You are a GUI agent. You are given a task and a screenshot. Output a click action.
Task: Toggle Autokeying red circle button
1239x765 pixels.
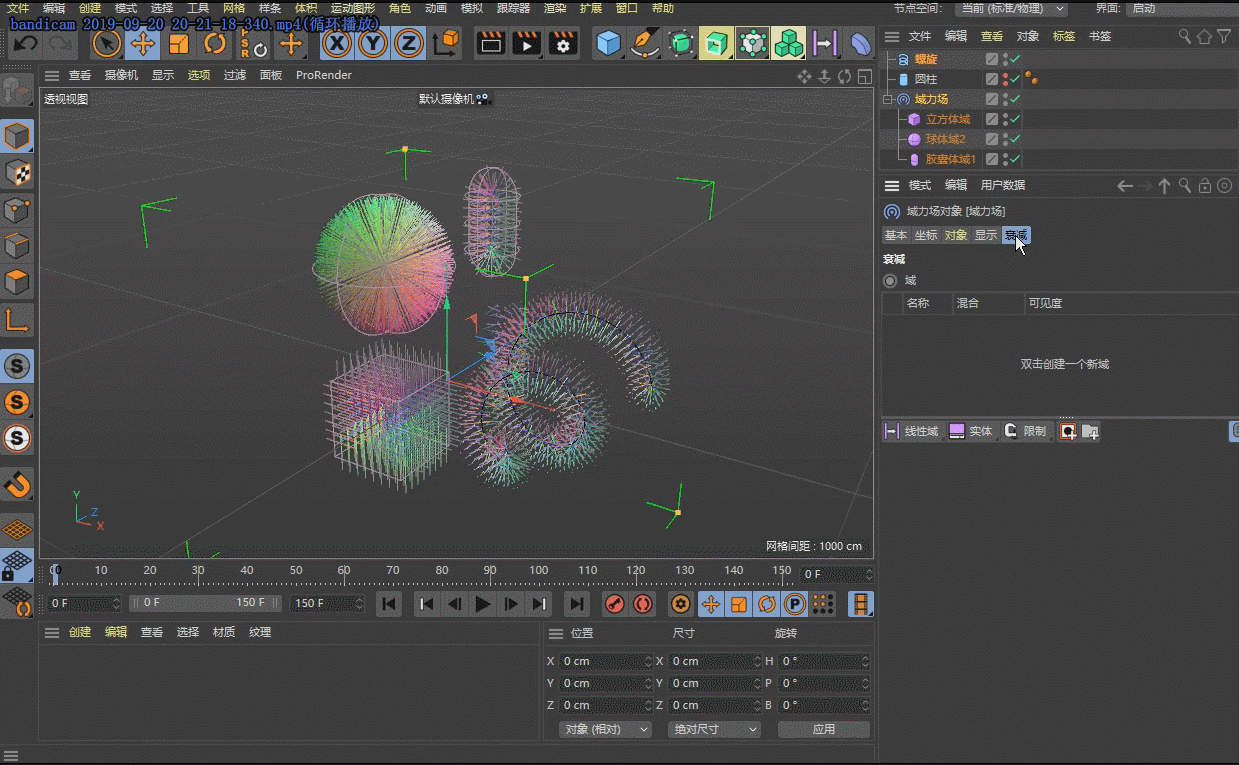pos(643,604)
